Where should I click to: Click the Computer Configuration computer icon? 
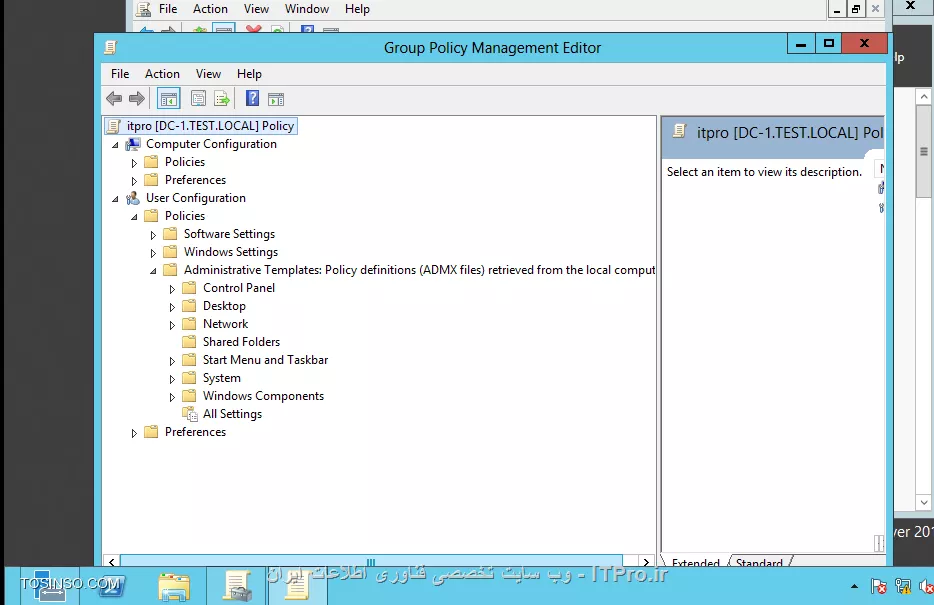click(133, 144)
